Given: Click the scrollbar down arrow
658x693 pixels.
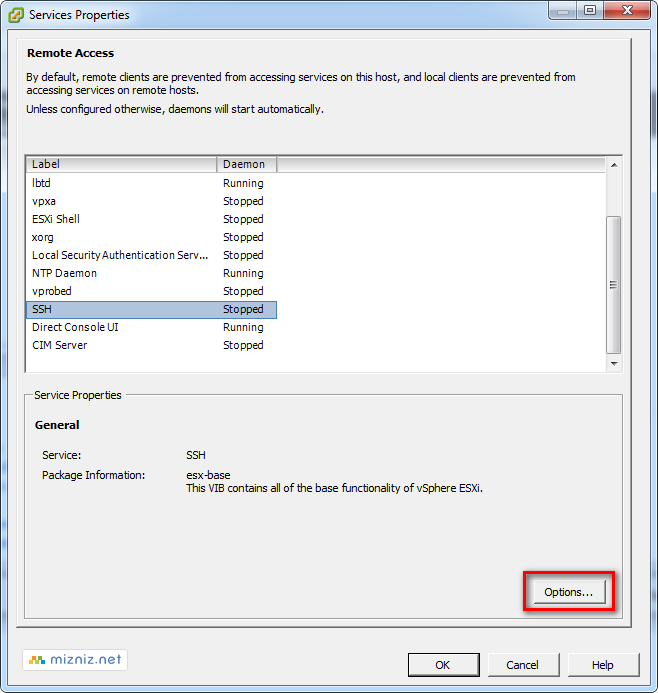Looking at the screenshot, I should pyautogui.click(x=614, y=364).
